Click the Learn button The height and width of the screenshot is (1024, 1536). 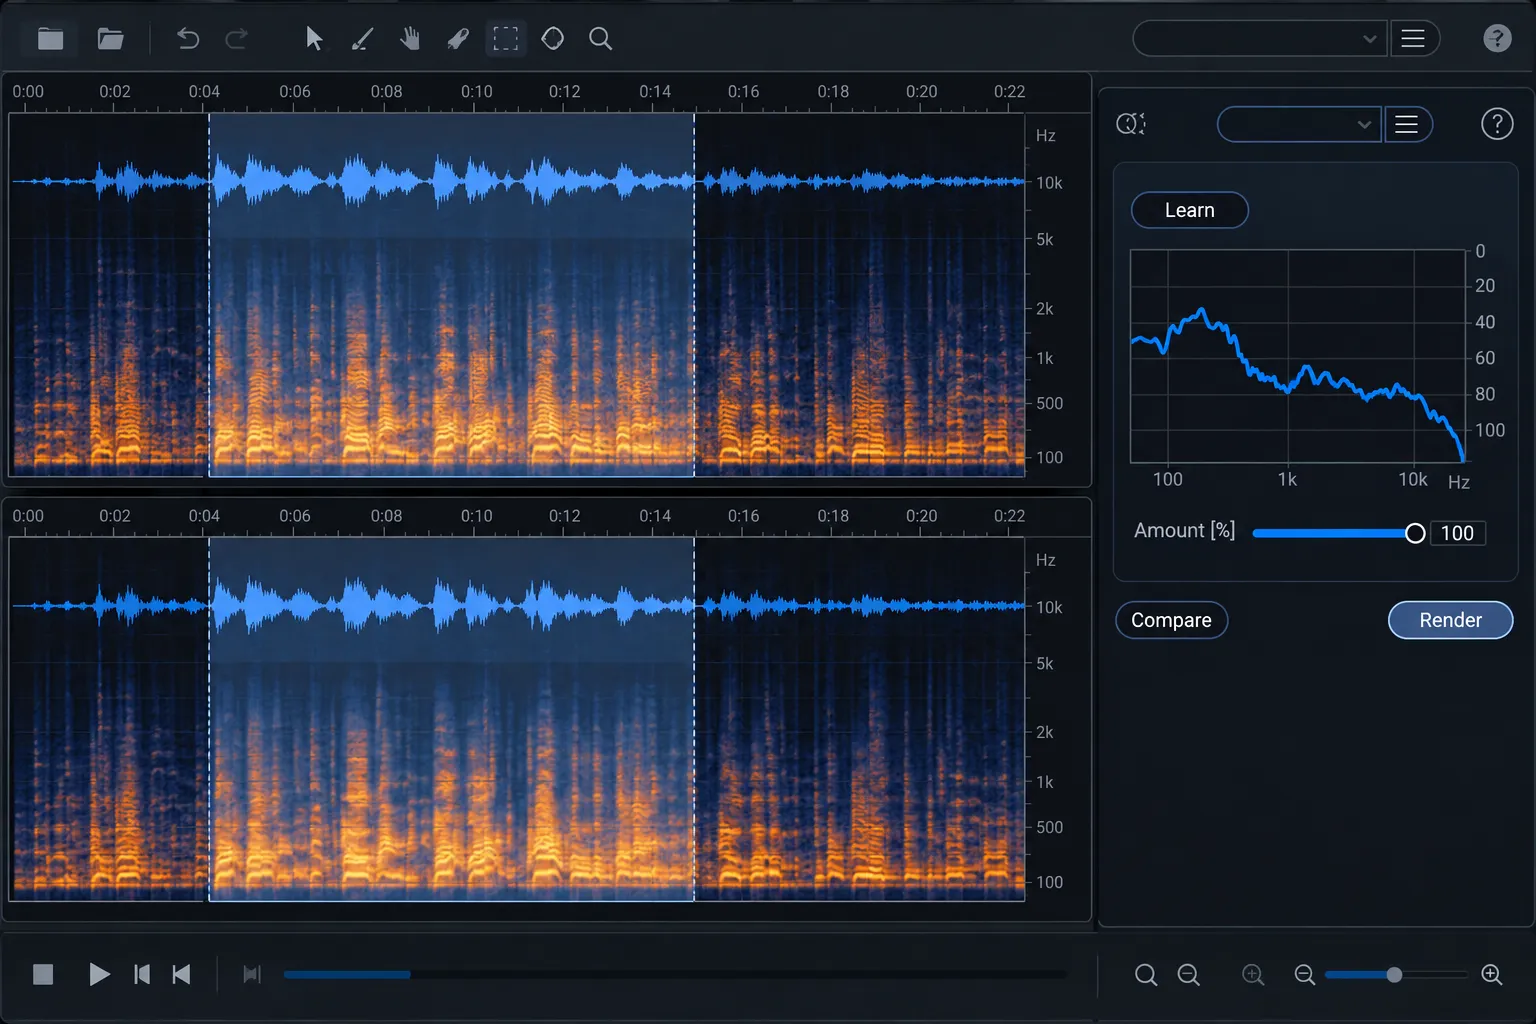point(1190,210)
